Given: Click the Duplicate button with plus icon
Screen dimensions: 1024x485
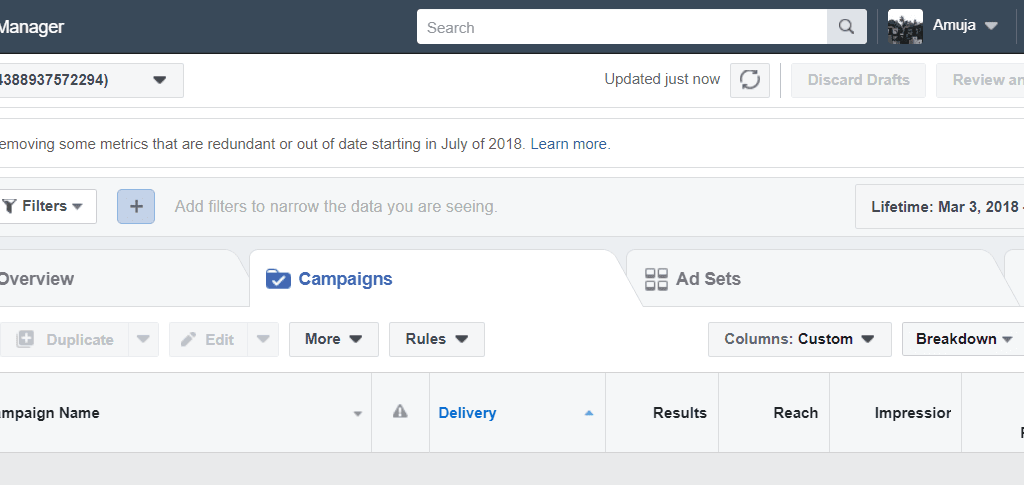Looking at the screenshot, I should [65, 339].
